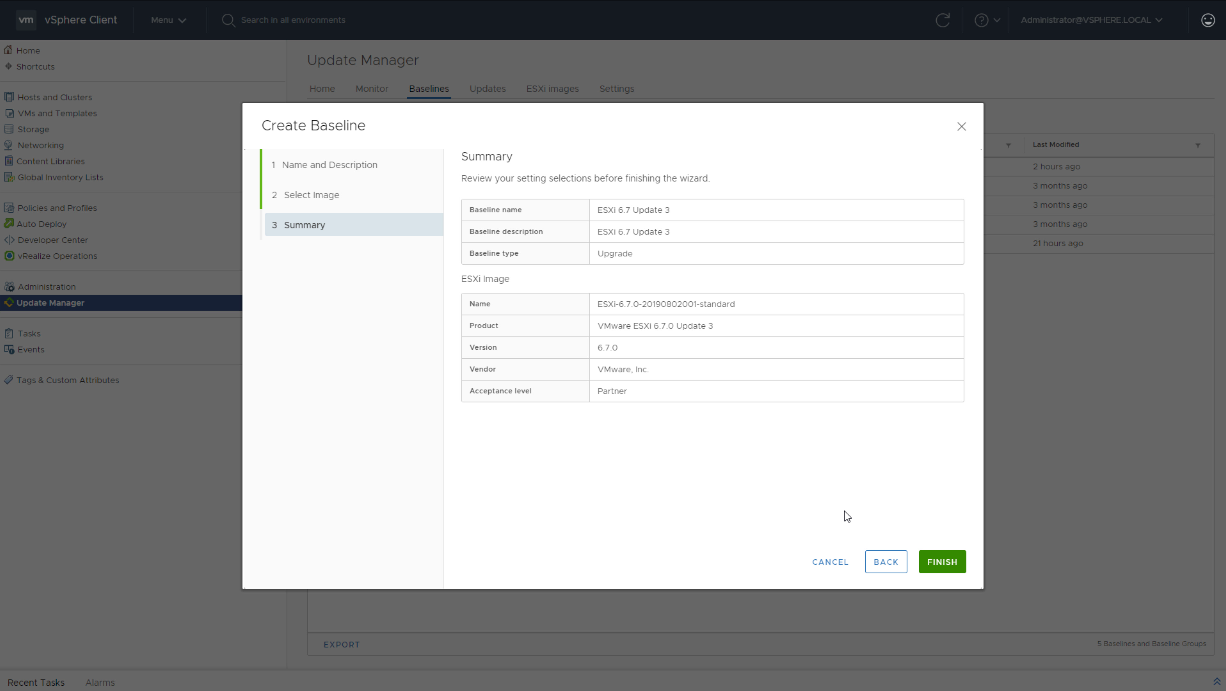Switch to the Monitor tab
Image resolution: width=1226 pixels, height=691 pixels.
tap(372, 89)
